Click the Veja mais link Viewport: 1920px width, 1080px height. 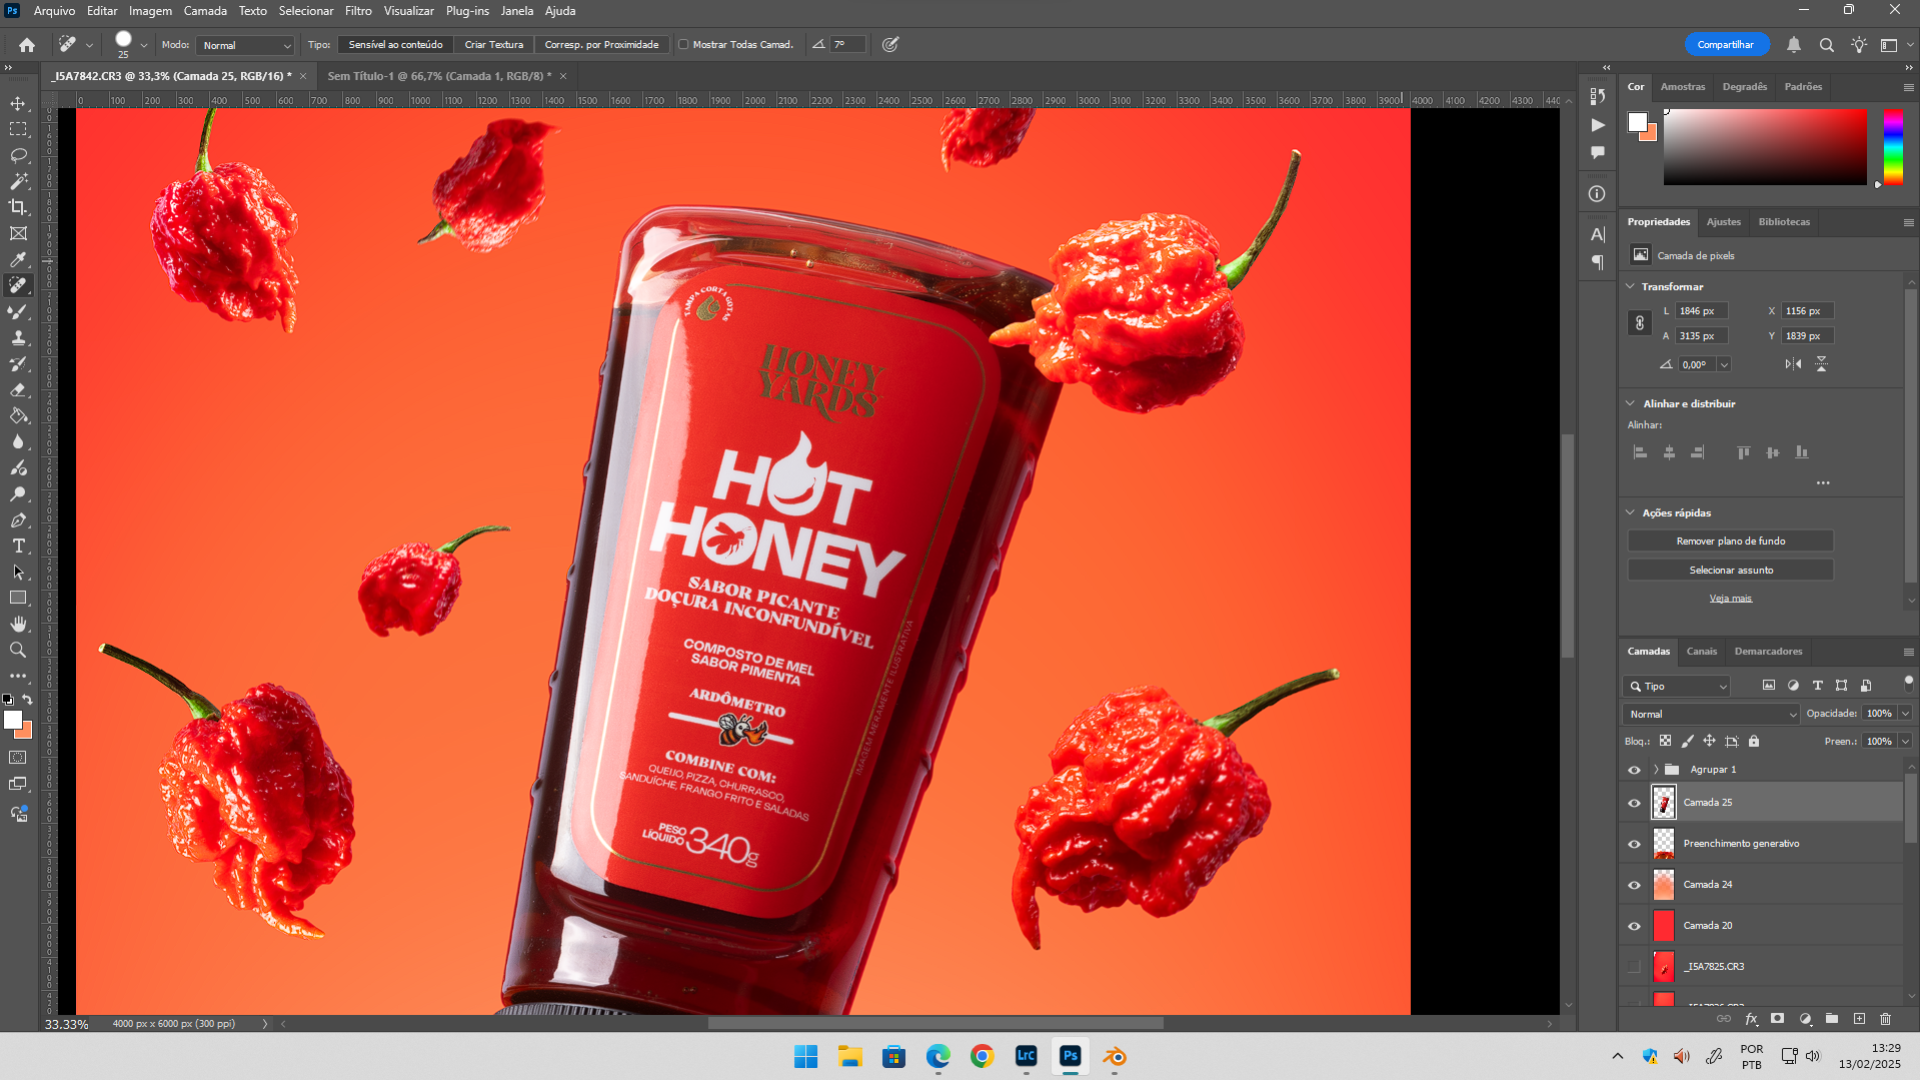click(x=1730, y=598)
